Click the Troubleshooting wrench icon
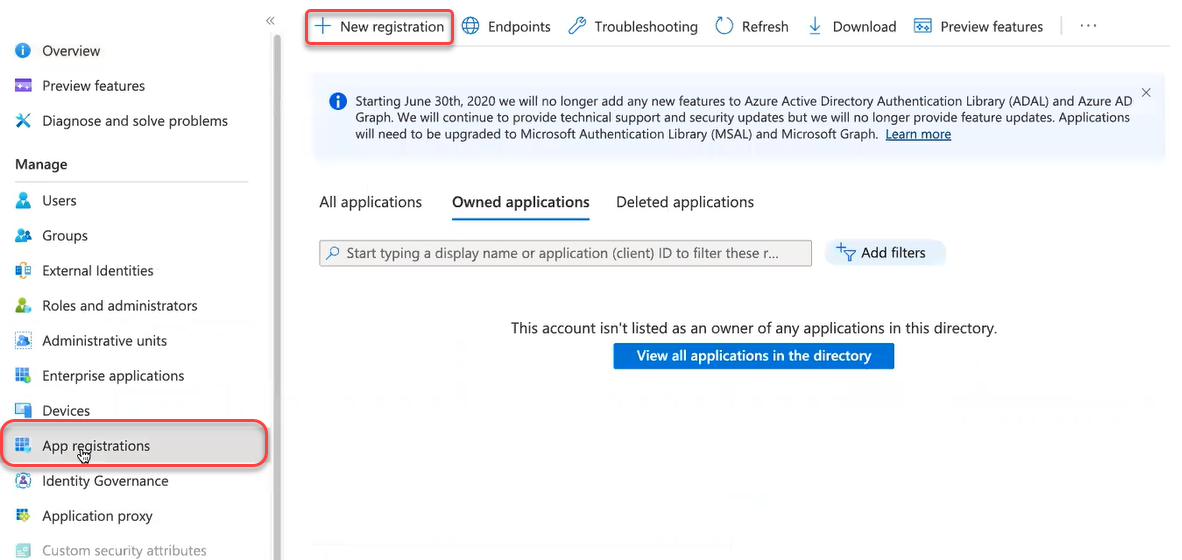This screenshot has width=1182, height=560. click(x=577, y=27)
